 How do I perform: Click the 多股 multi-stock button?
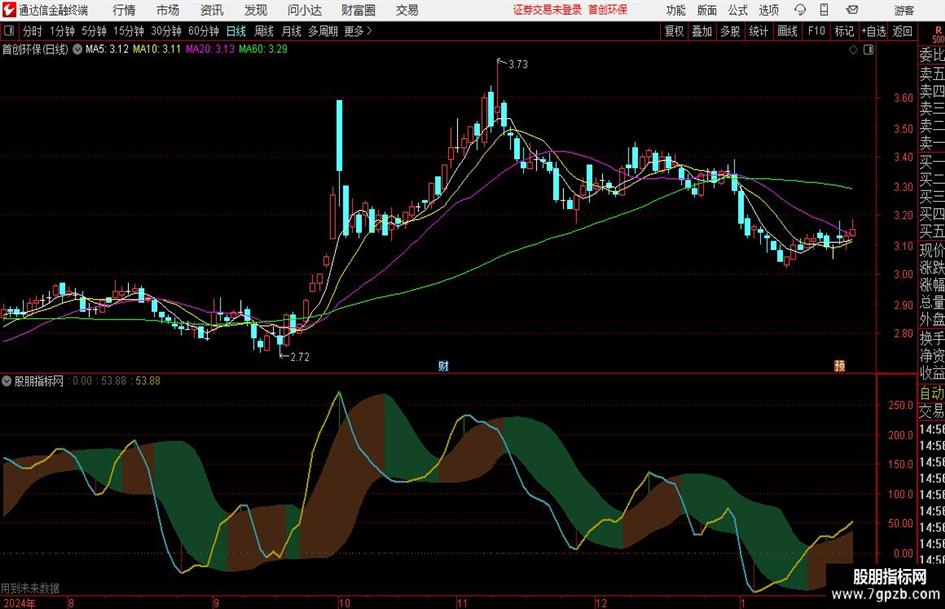(730, 31)
